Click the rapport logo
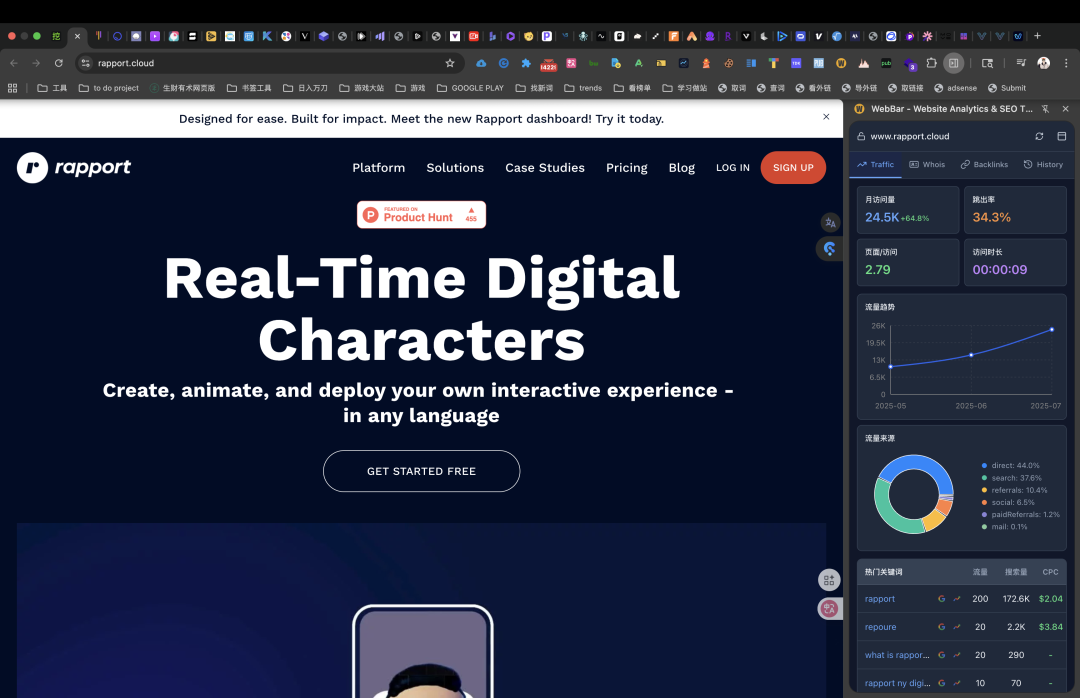 tap(74, 167)
